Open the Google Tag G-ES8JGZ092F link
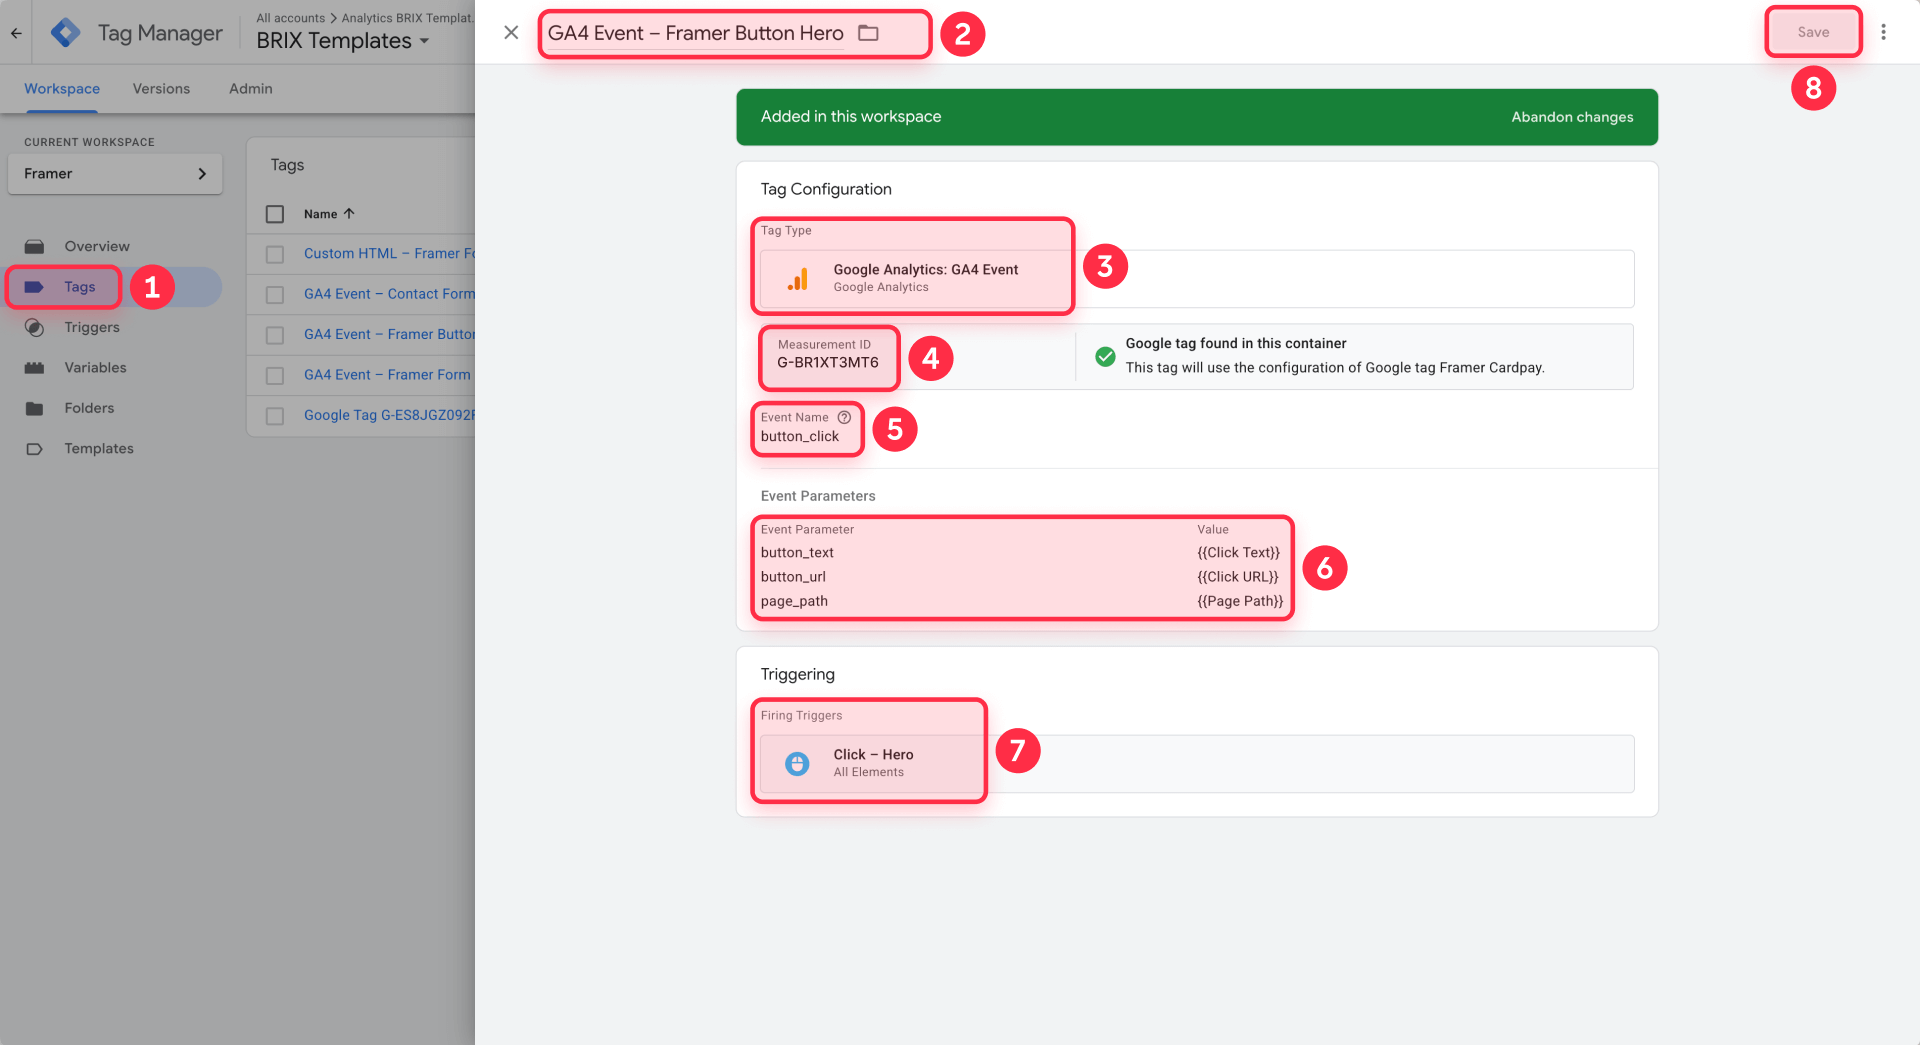1920x1045 pixels. (x=389, y=415)
